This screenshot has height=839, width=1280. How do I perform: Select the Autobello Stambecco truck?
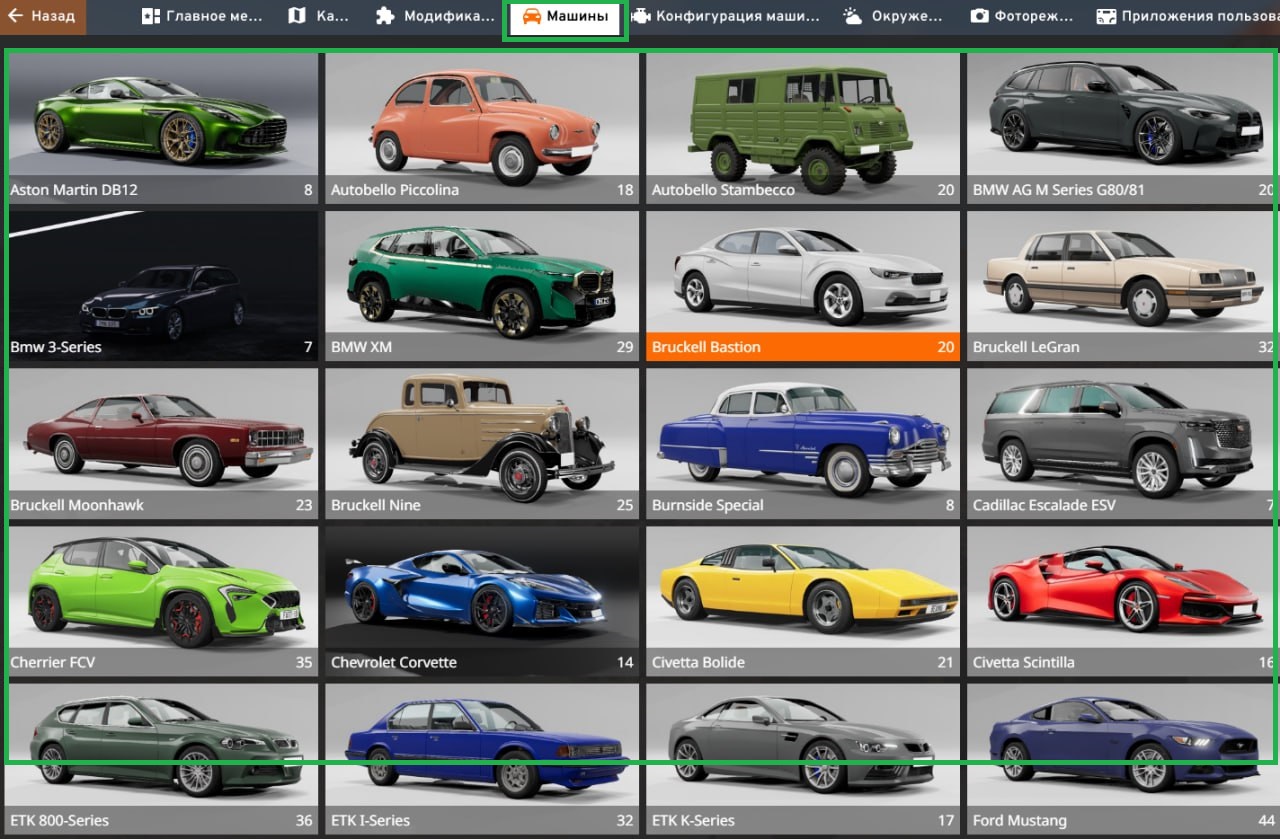point(803,128)
